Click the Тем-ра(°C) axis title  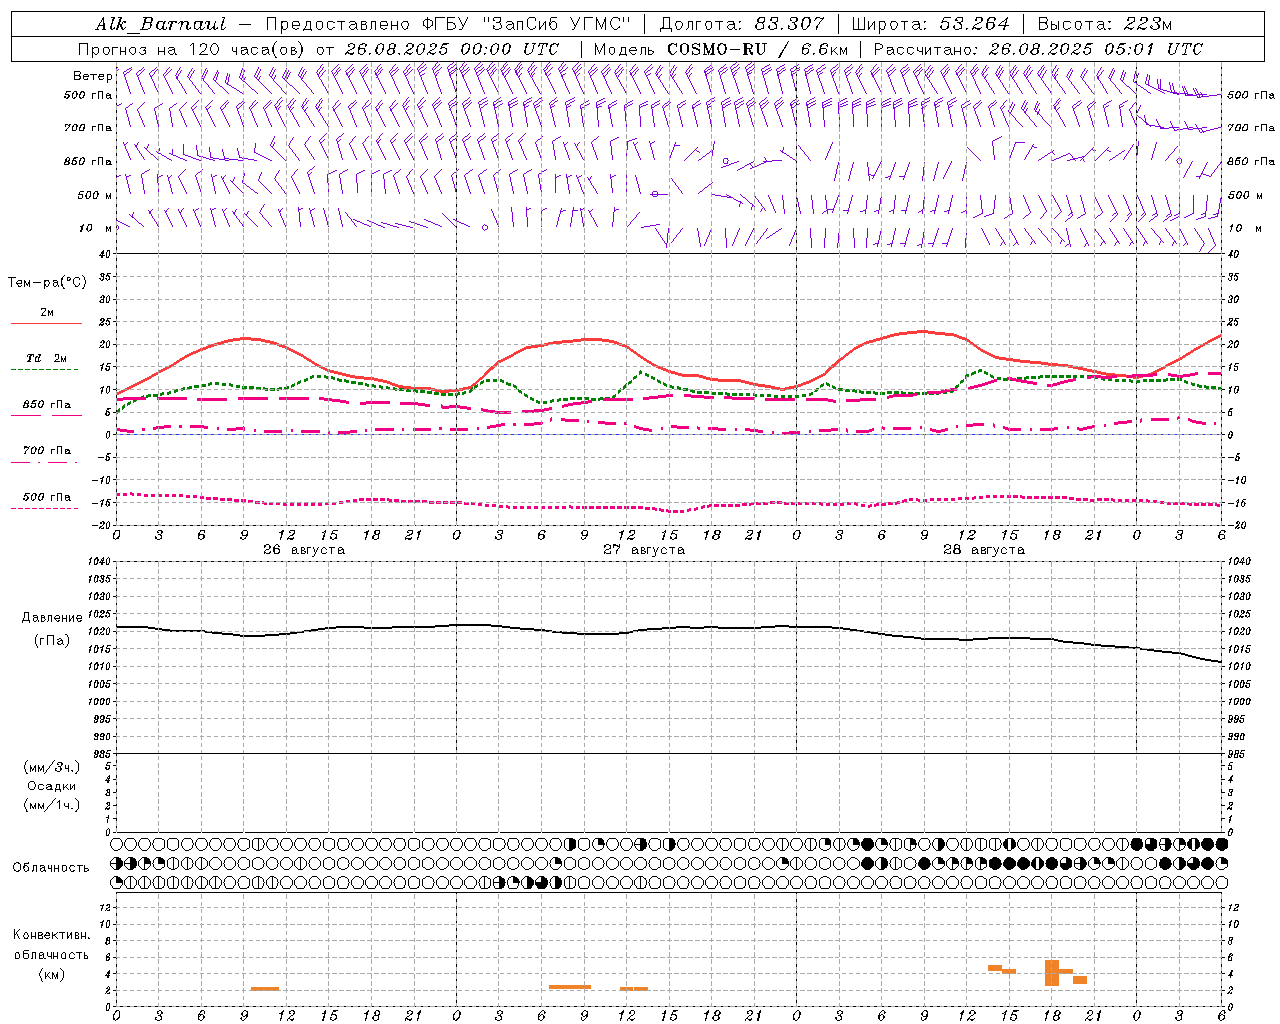47,283
